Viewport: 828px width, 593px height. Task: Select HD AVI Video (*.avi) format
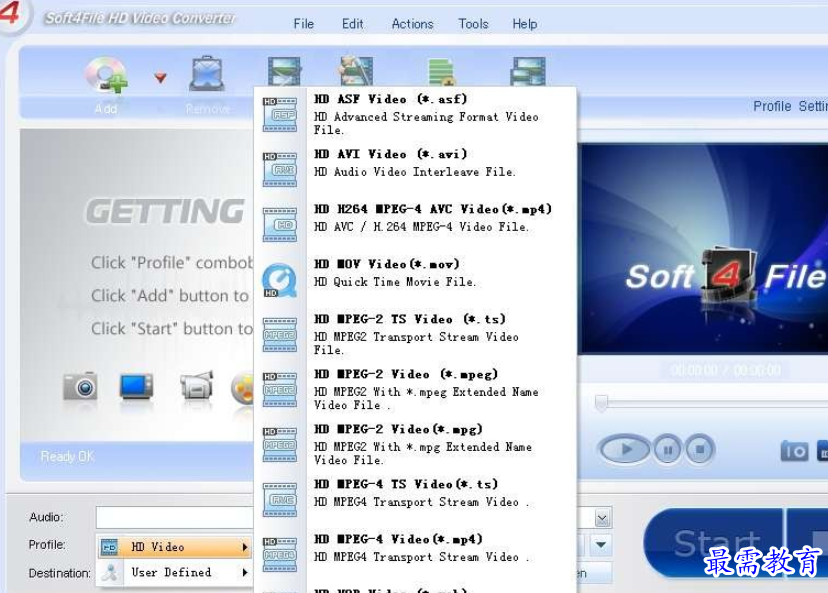tap(415, 170)
